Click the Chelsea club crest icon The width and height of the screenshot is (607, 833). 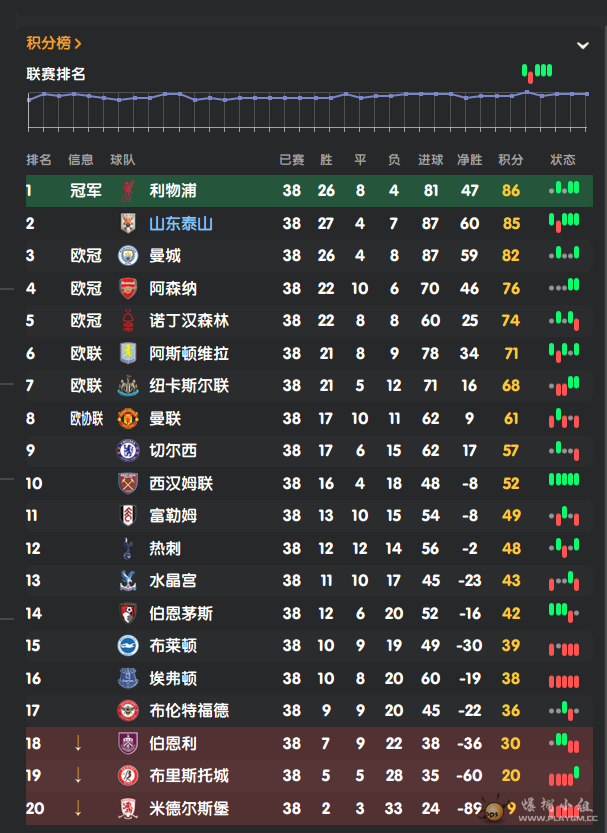click(x=128, y=451)
